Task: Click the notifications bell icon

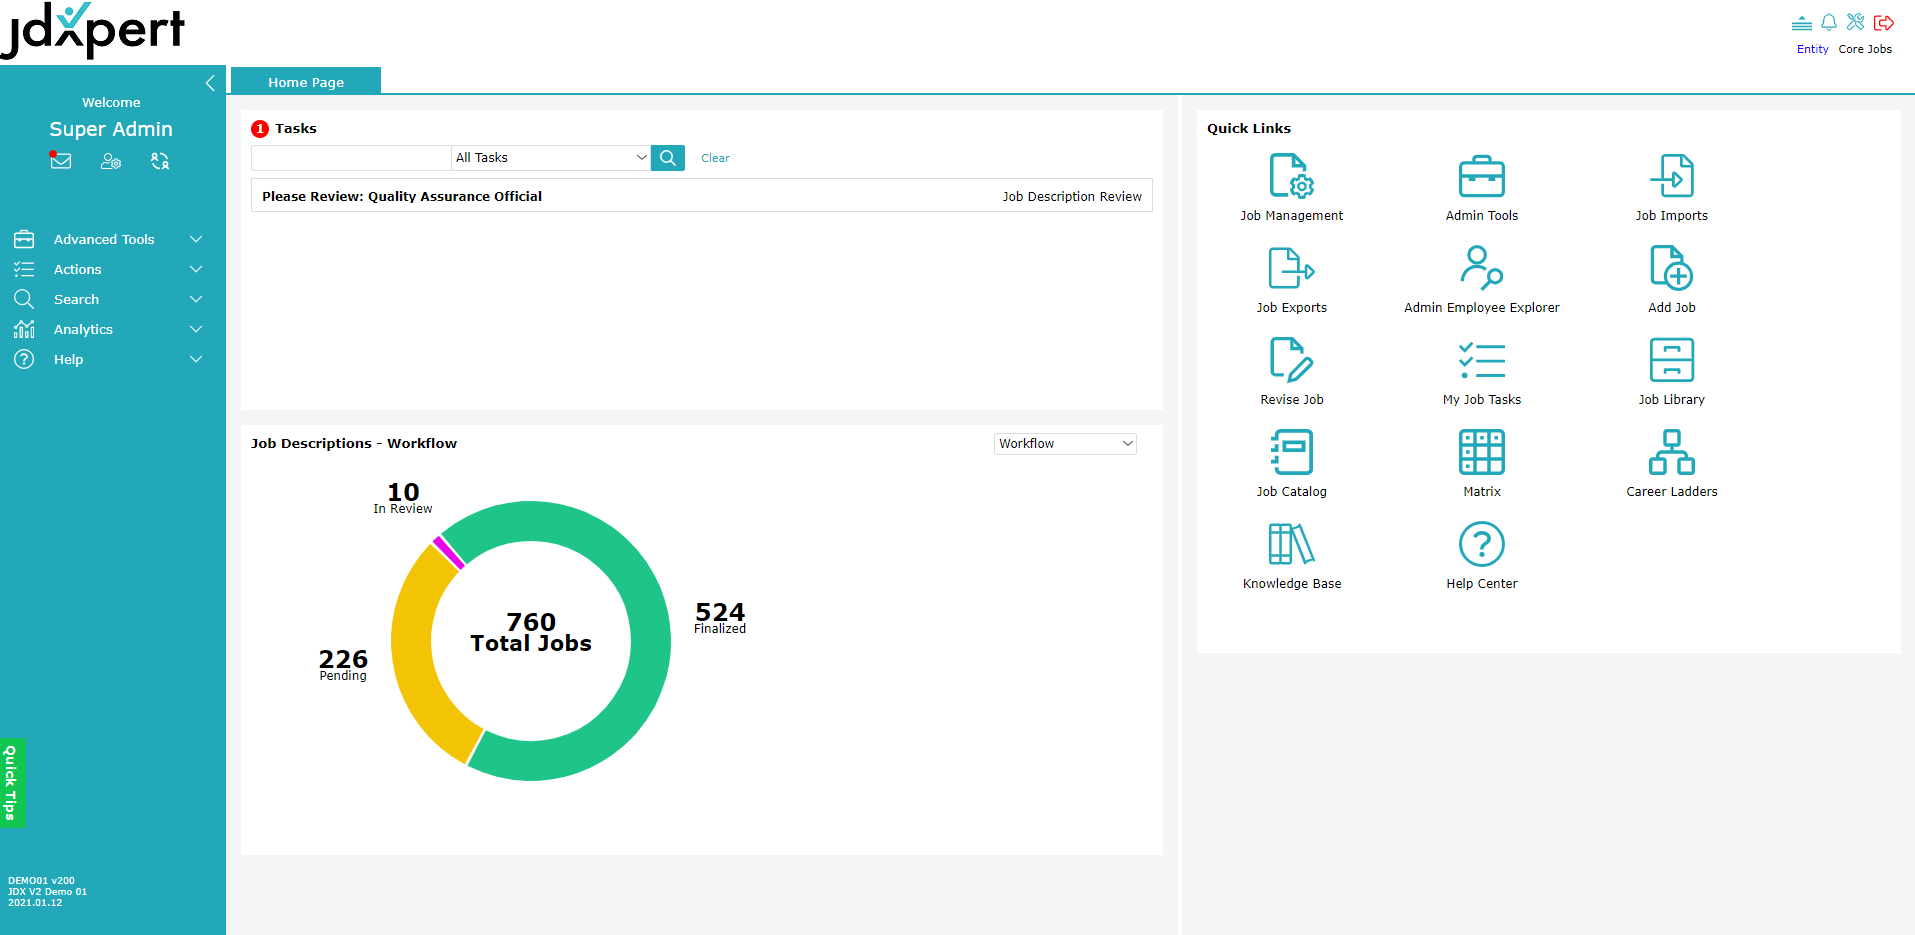Action: [x=1829, y=22]
